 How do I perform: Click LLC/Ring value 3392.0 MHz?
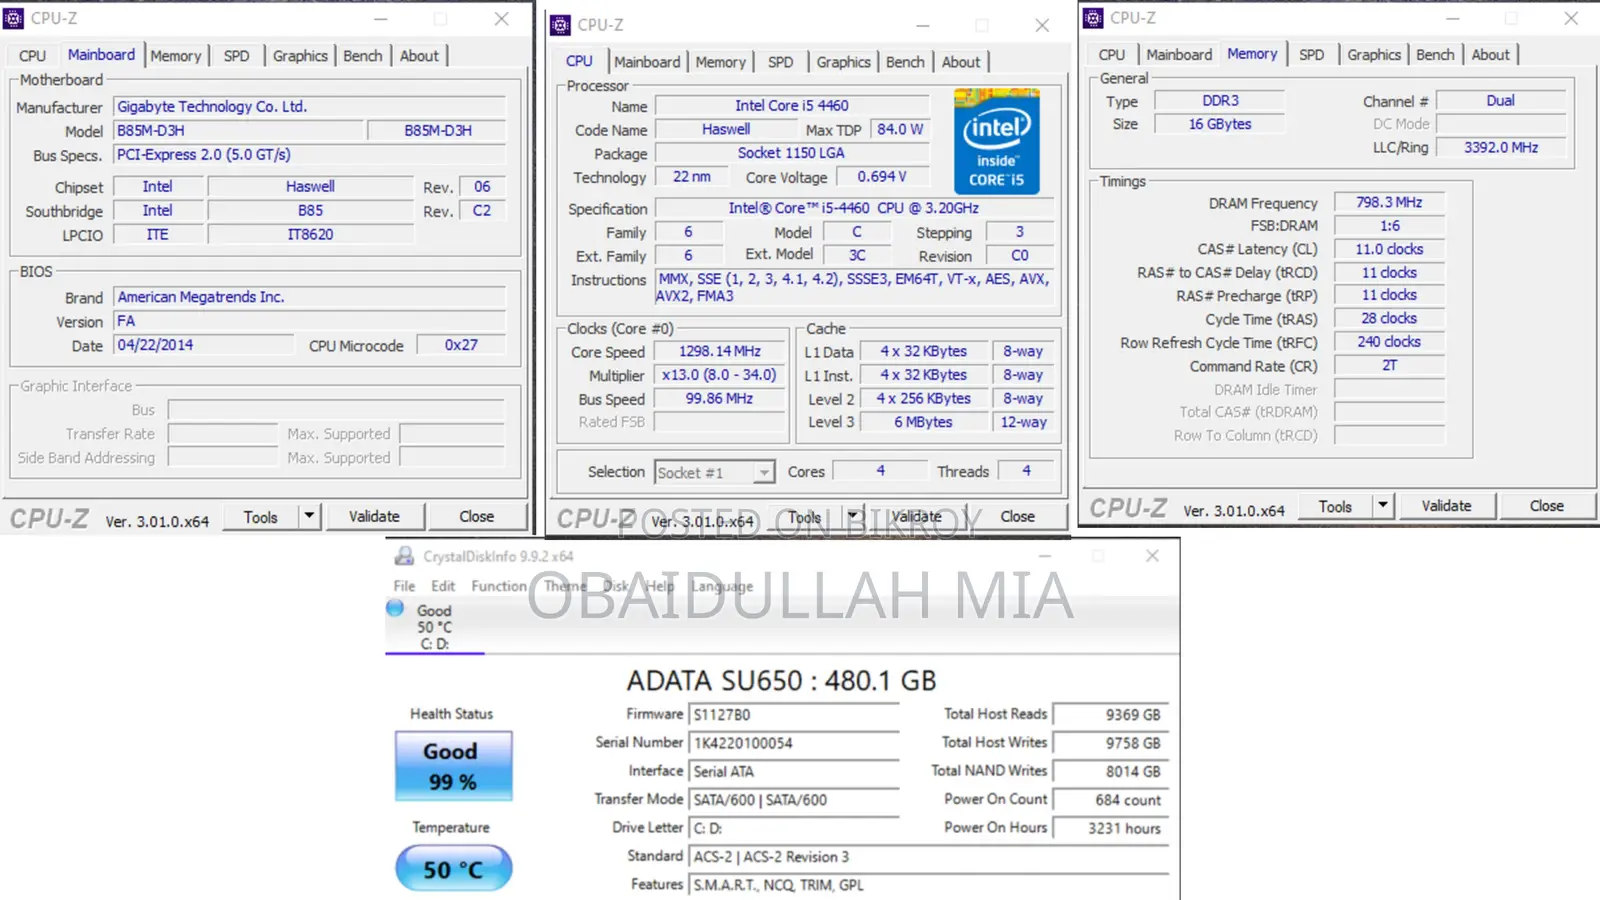(x=1501, y=147)
